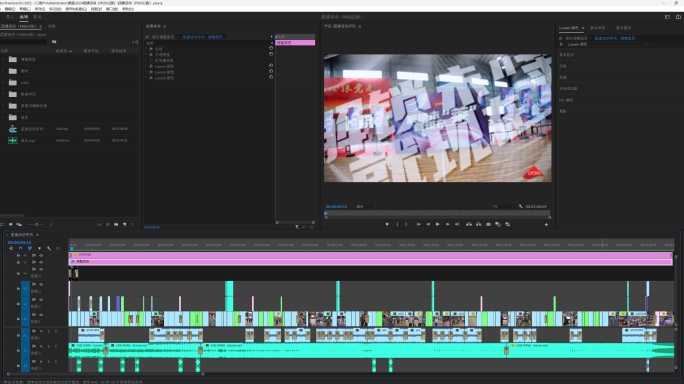Switch Project panel to icon view
The height and width of the screenshot is (384, 684).
(x=11, y=224)
